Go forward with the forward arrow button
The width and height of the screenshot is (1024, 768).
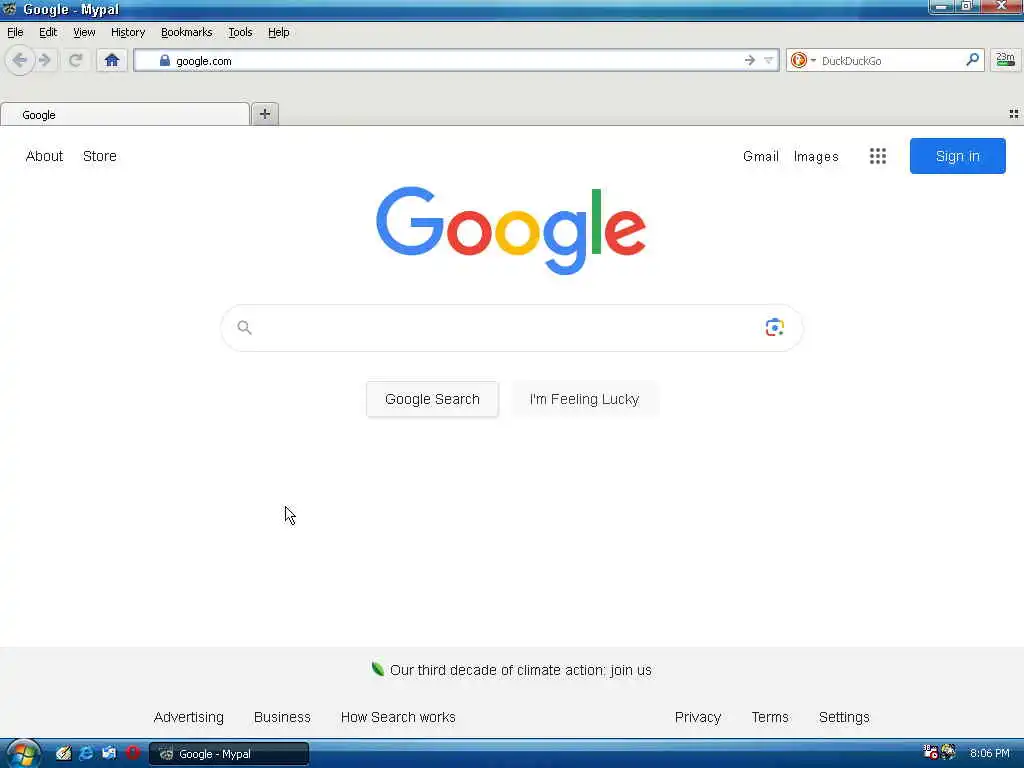click(44, 61)
